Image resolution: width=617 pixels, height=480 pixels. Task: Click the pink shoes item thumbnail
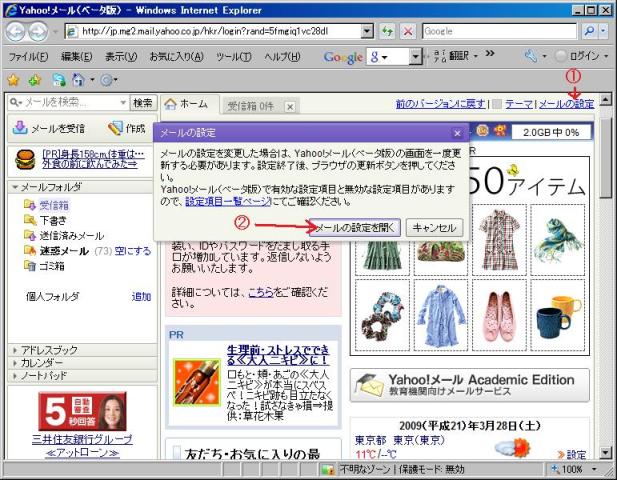[499, 316]
